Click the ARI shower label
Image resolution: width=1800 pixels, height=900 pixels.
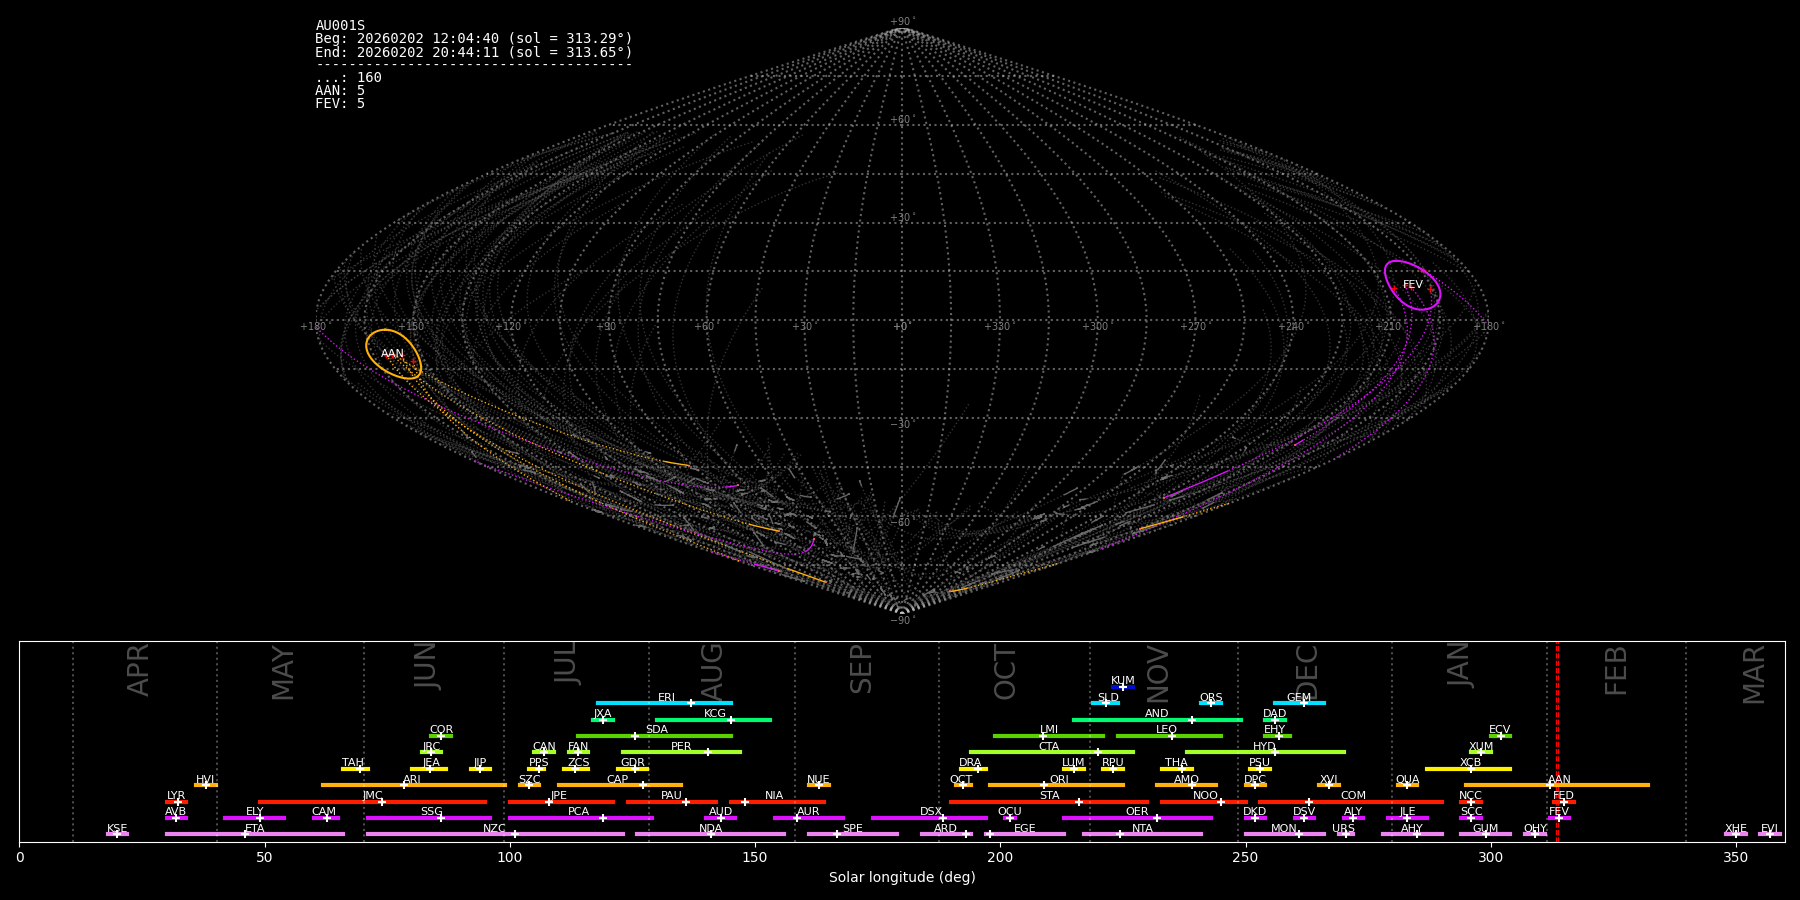pos(412,780)
